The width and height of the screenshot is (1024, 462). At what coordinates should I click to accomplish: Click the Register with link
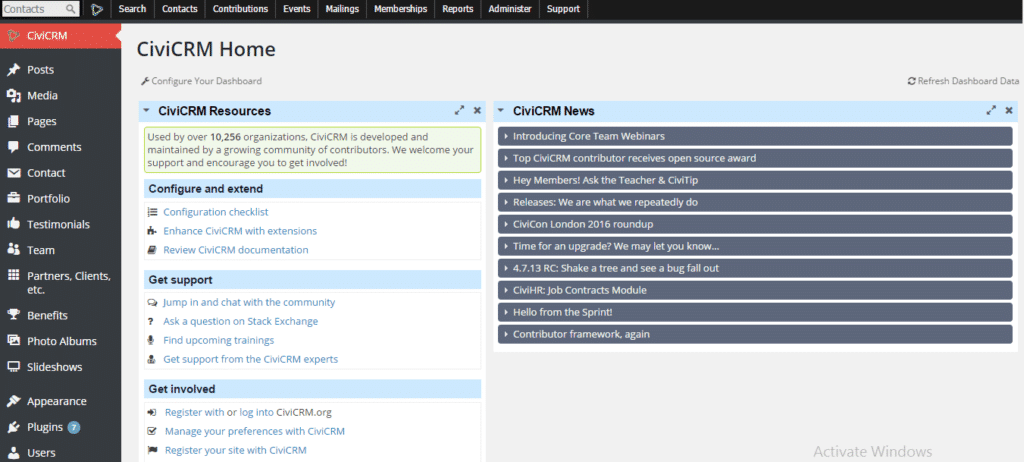pos(195,412)
